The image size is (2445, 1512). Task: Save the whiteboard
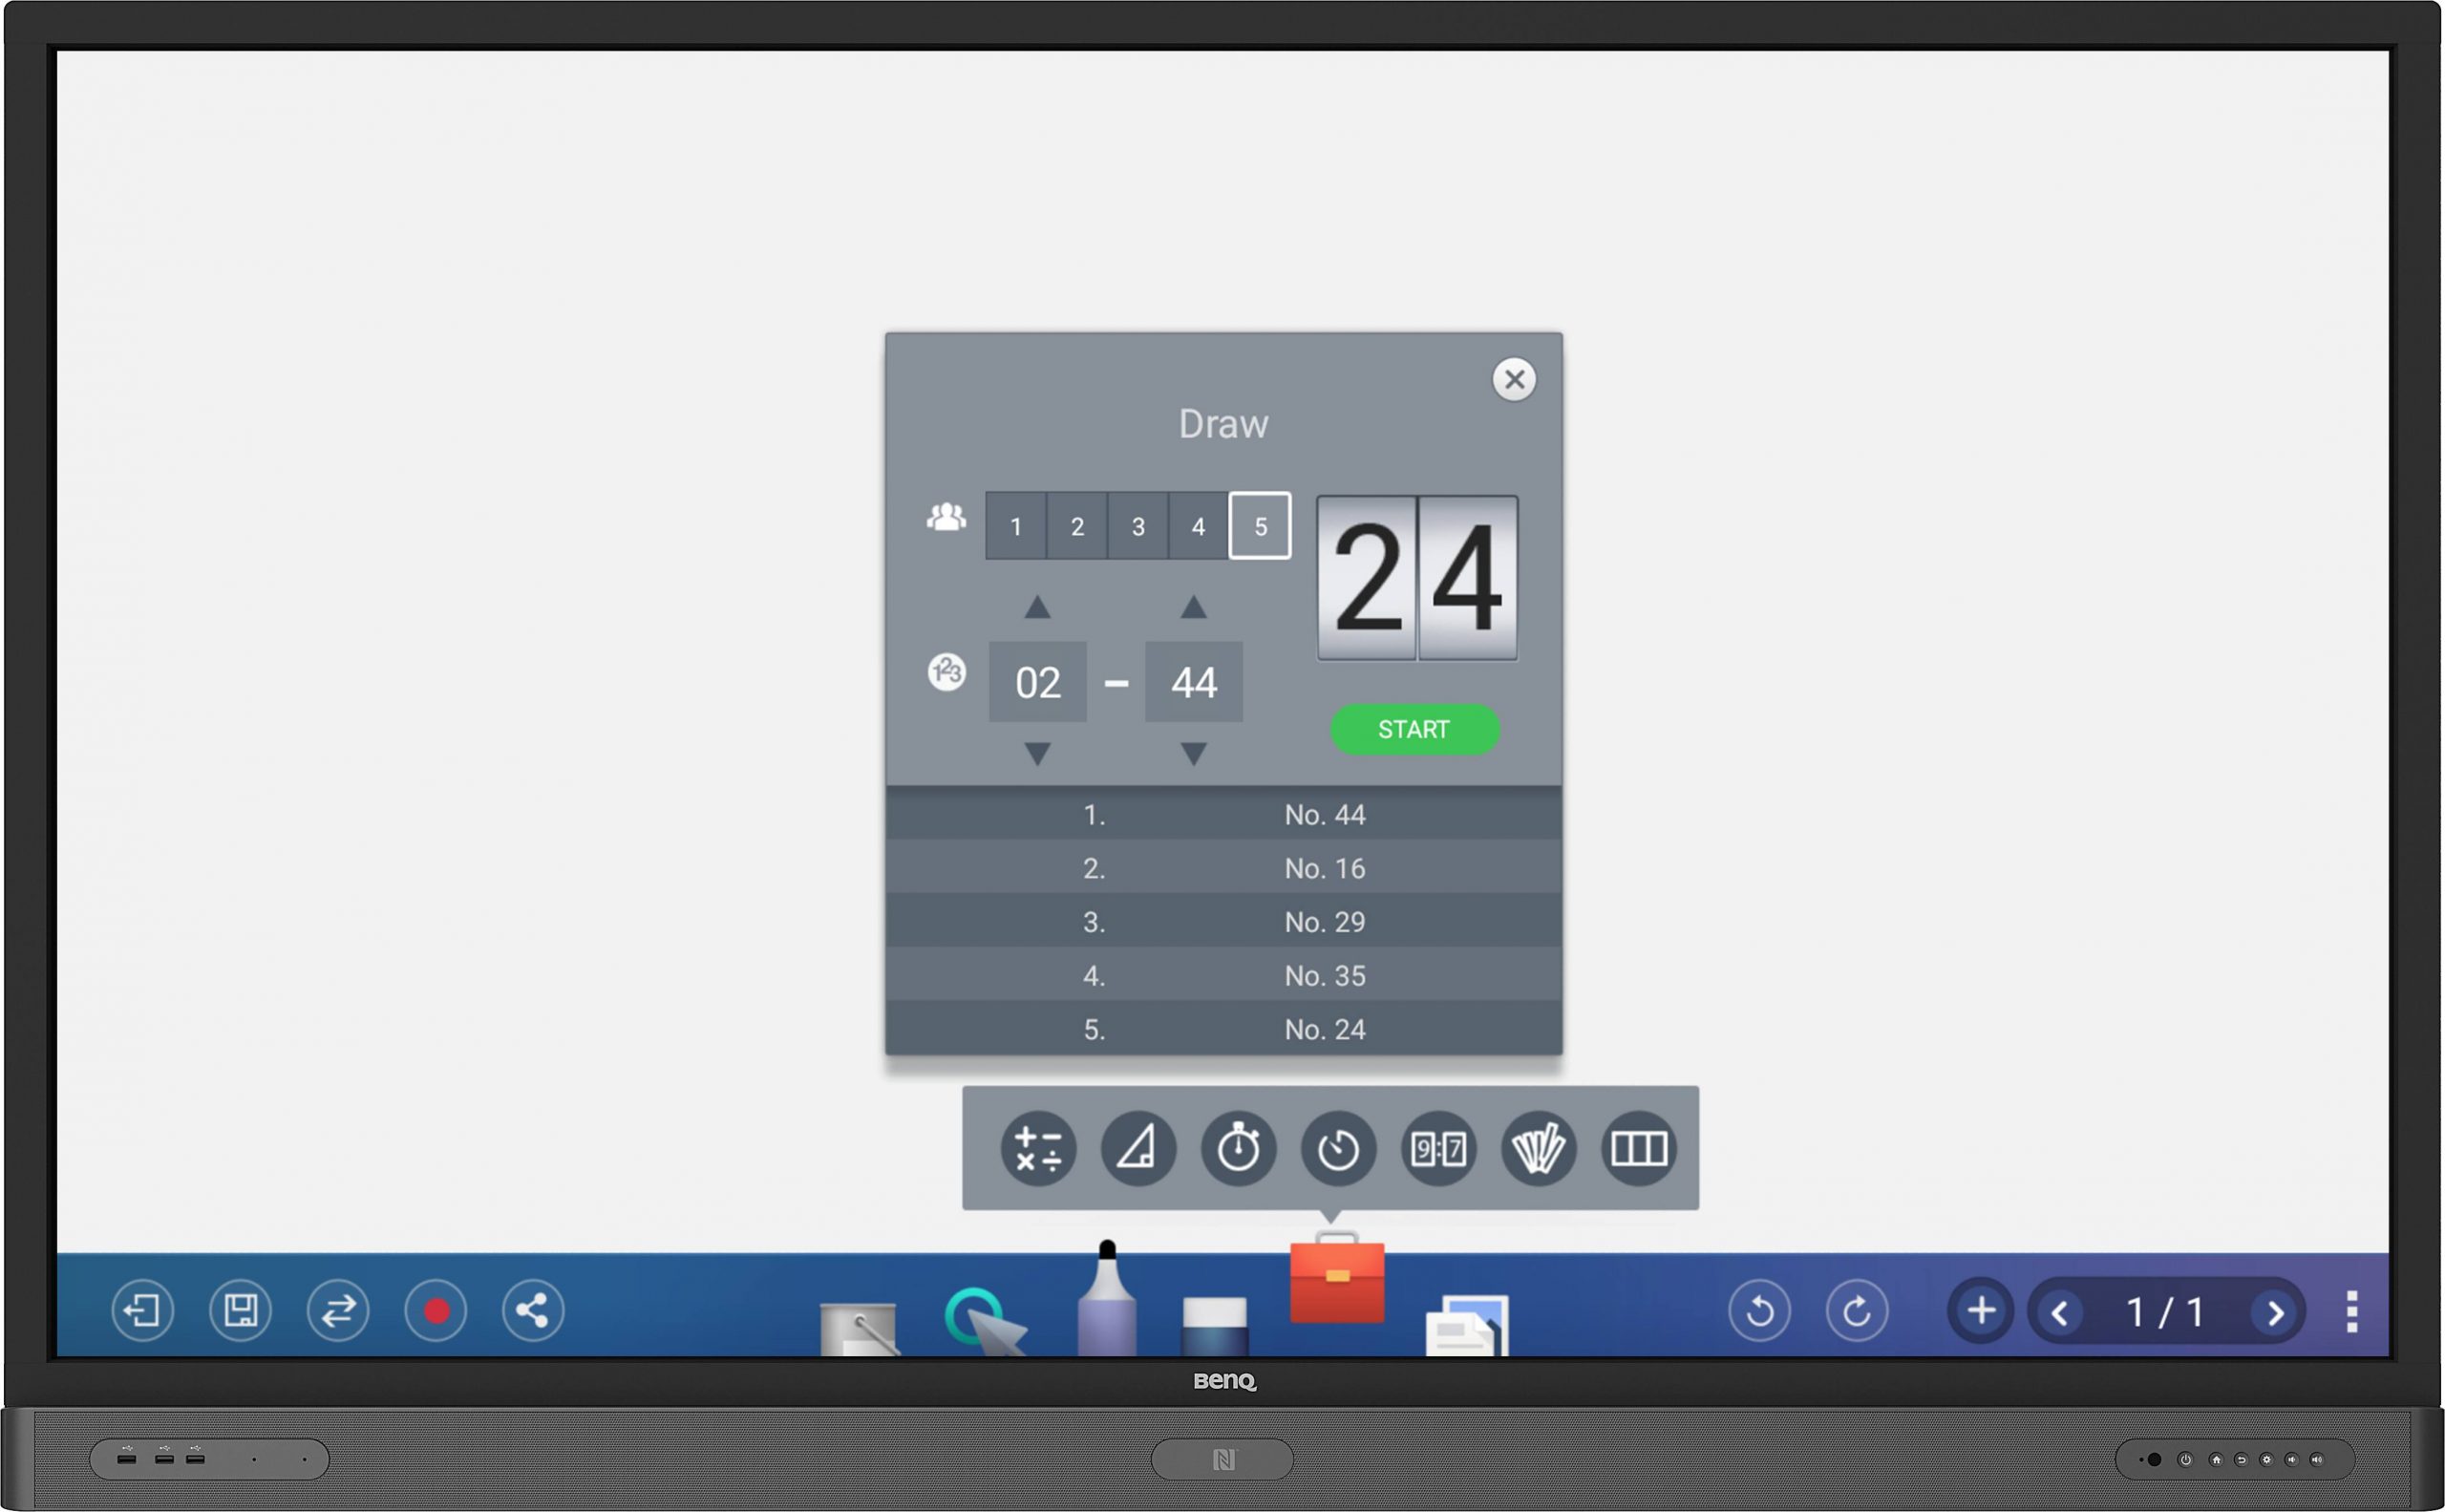pyautogui.click(x=240, y=1310)
